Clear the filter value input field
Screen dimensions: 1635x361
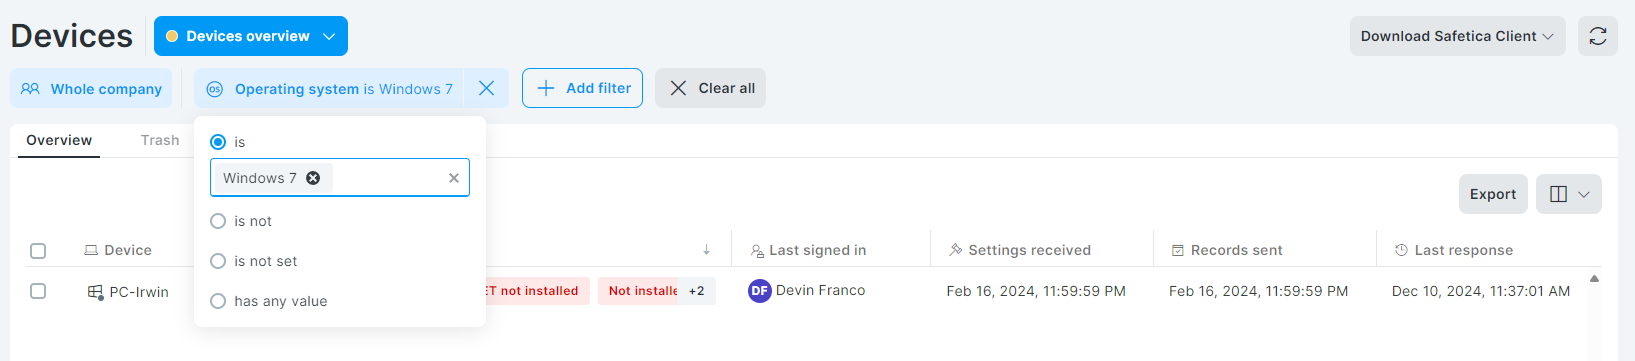(453, 178)
